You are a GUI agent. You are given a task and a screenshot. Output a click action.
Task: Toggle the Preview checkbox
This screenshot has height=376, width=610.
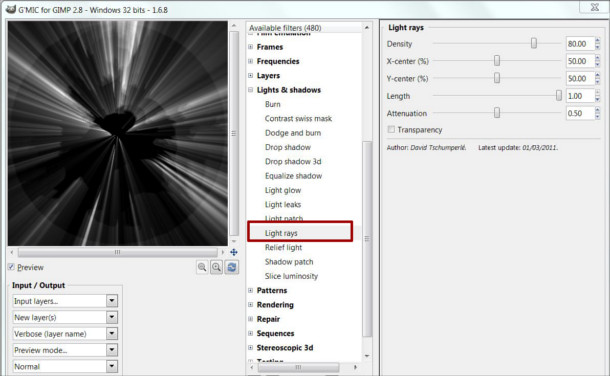click(x=11, y=267)
